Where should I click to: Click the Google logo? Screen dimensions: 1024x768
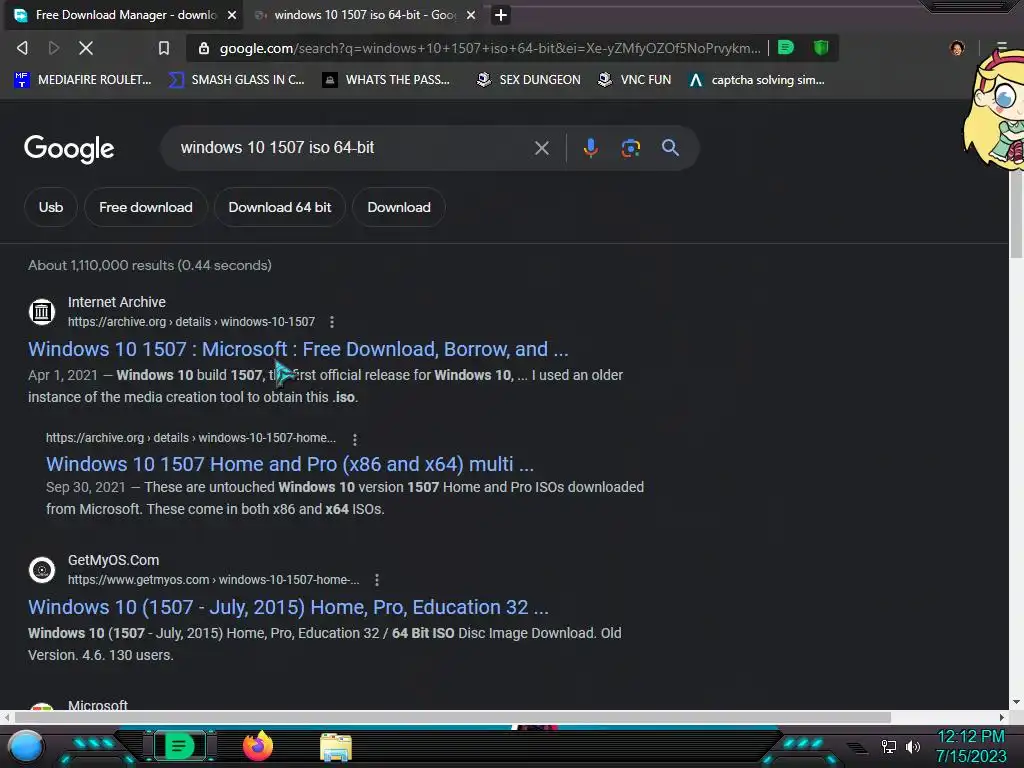click(x=69, y=149)
